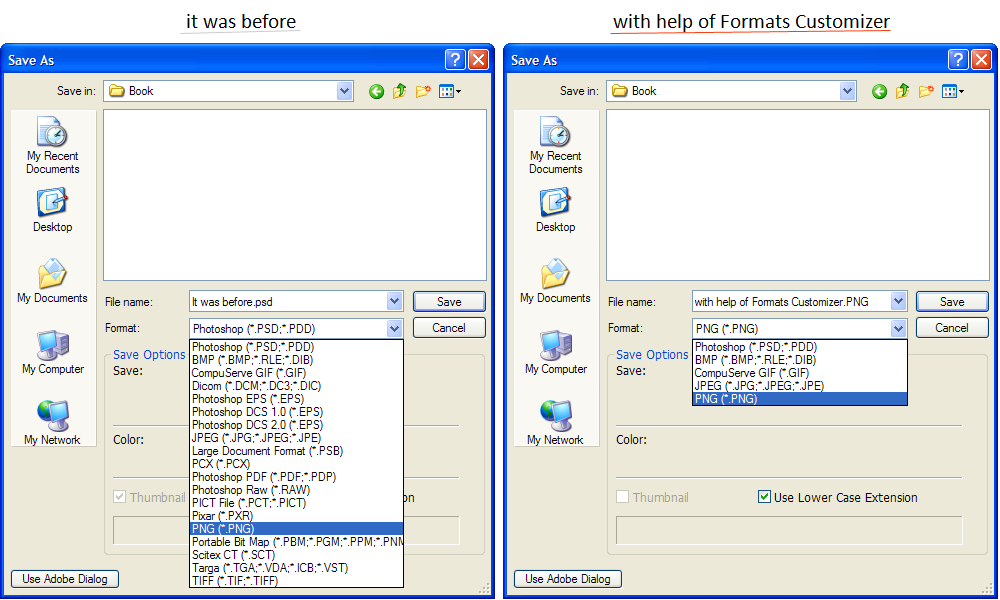Enable Thumbnail checkbox in right dialog
The width and height of the screenshot is (1000, 600).
[623, 497]
